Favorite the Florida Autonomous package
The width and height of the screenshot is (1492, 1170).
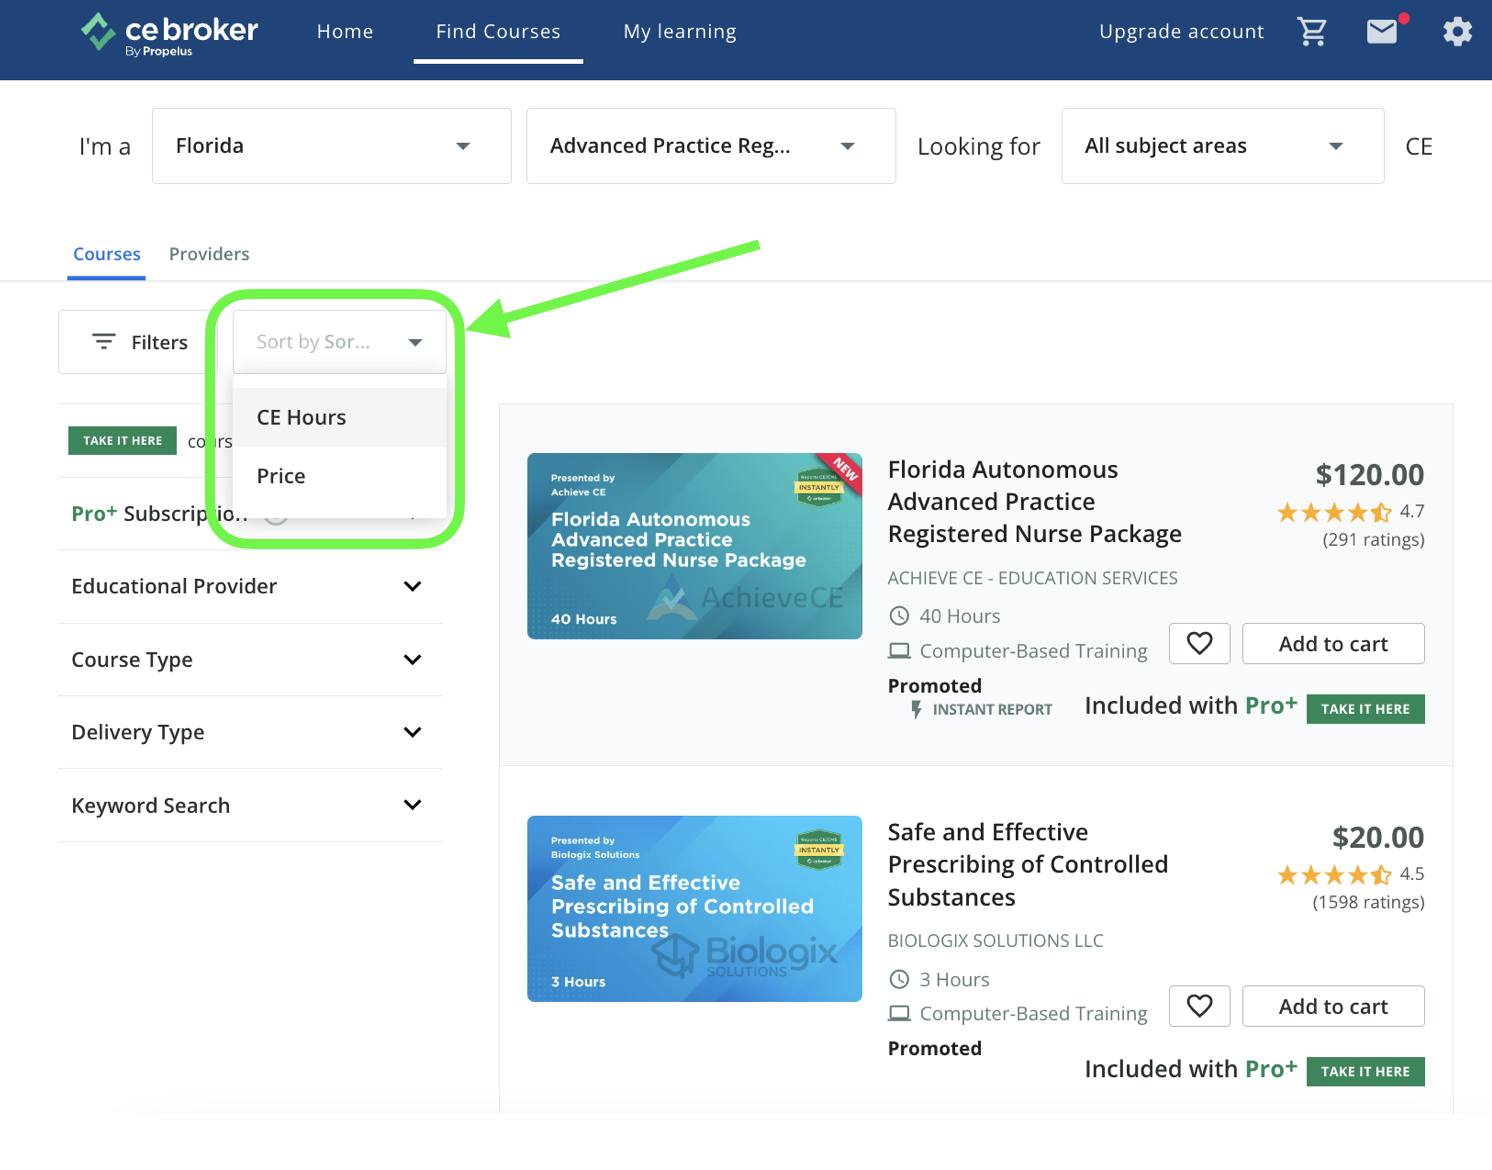pos(1199,643)
